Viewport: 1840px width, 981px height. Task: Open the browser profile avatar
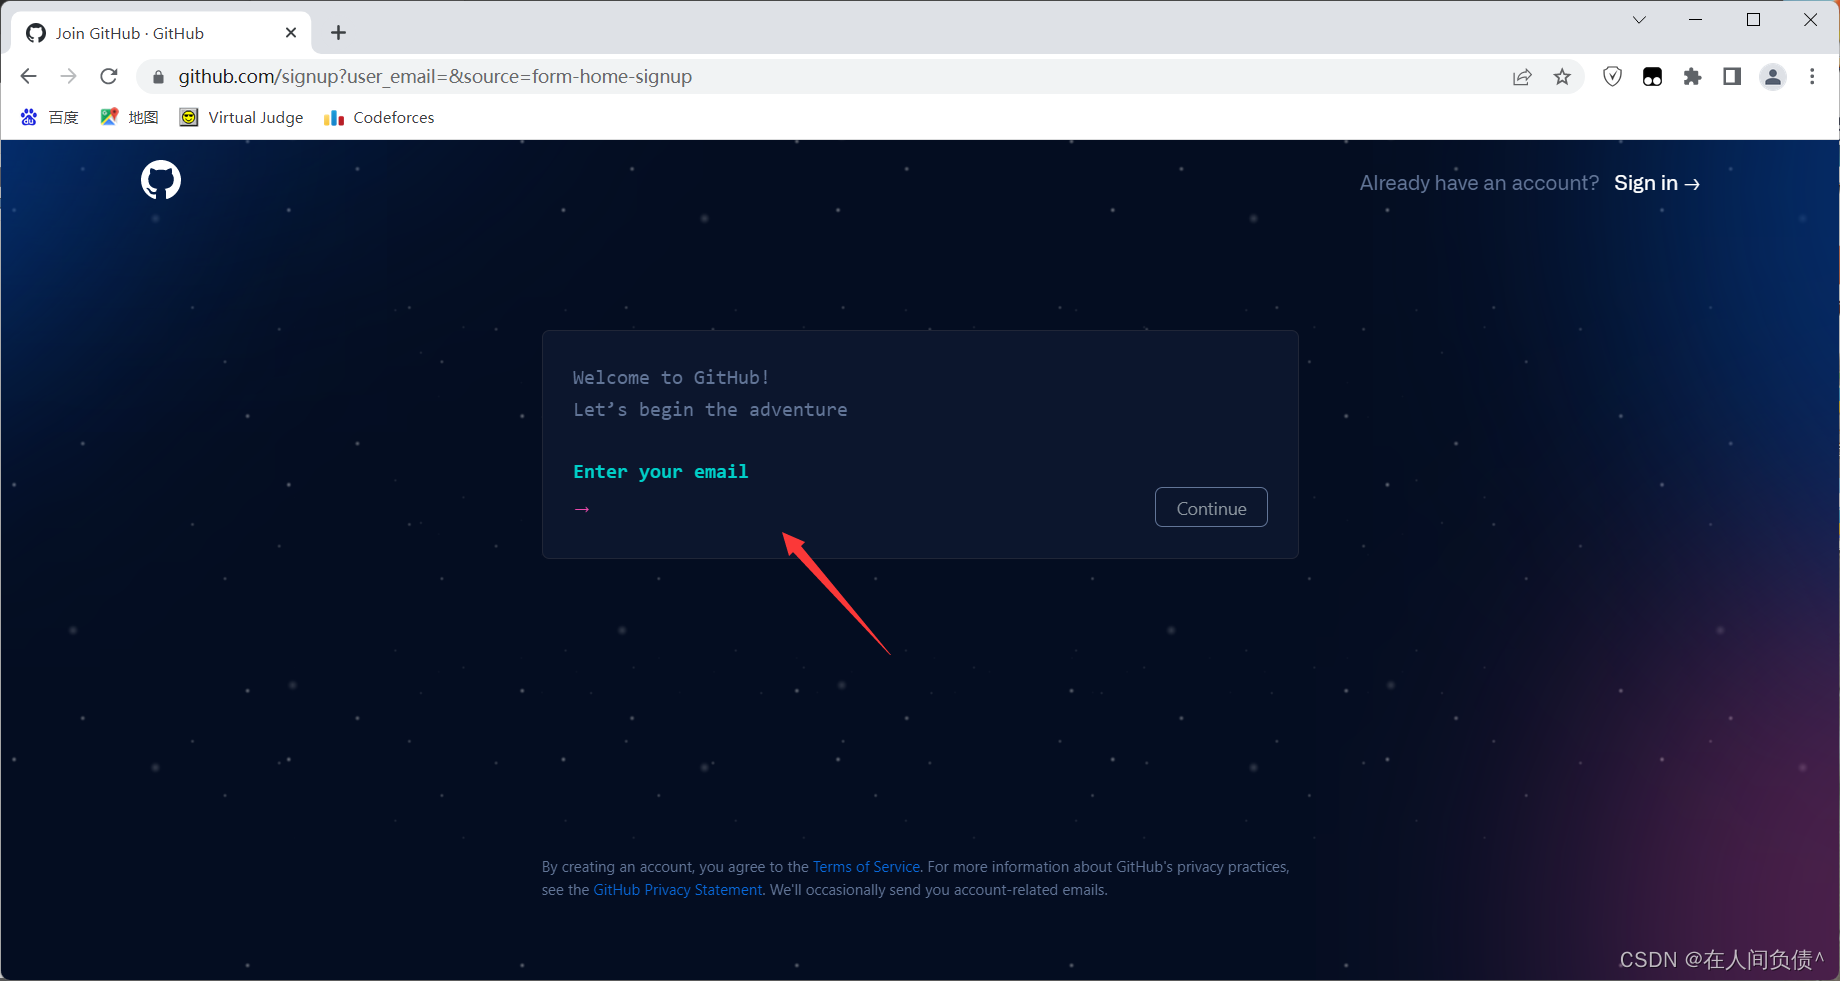tap(1773, 77)
